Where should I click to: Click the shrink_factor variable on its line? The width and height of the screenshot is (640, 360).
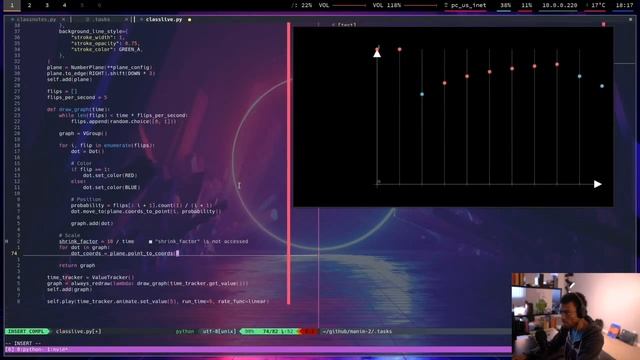[x=78, y=242]
